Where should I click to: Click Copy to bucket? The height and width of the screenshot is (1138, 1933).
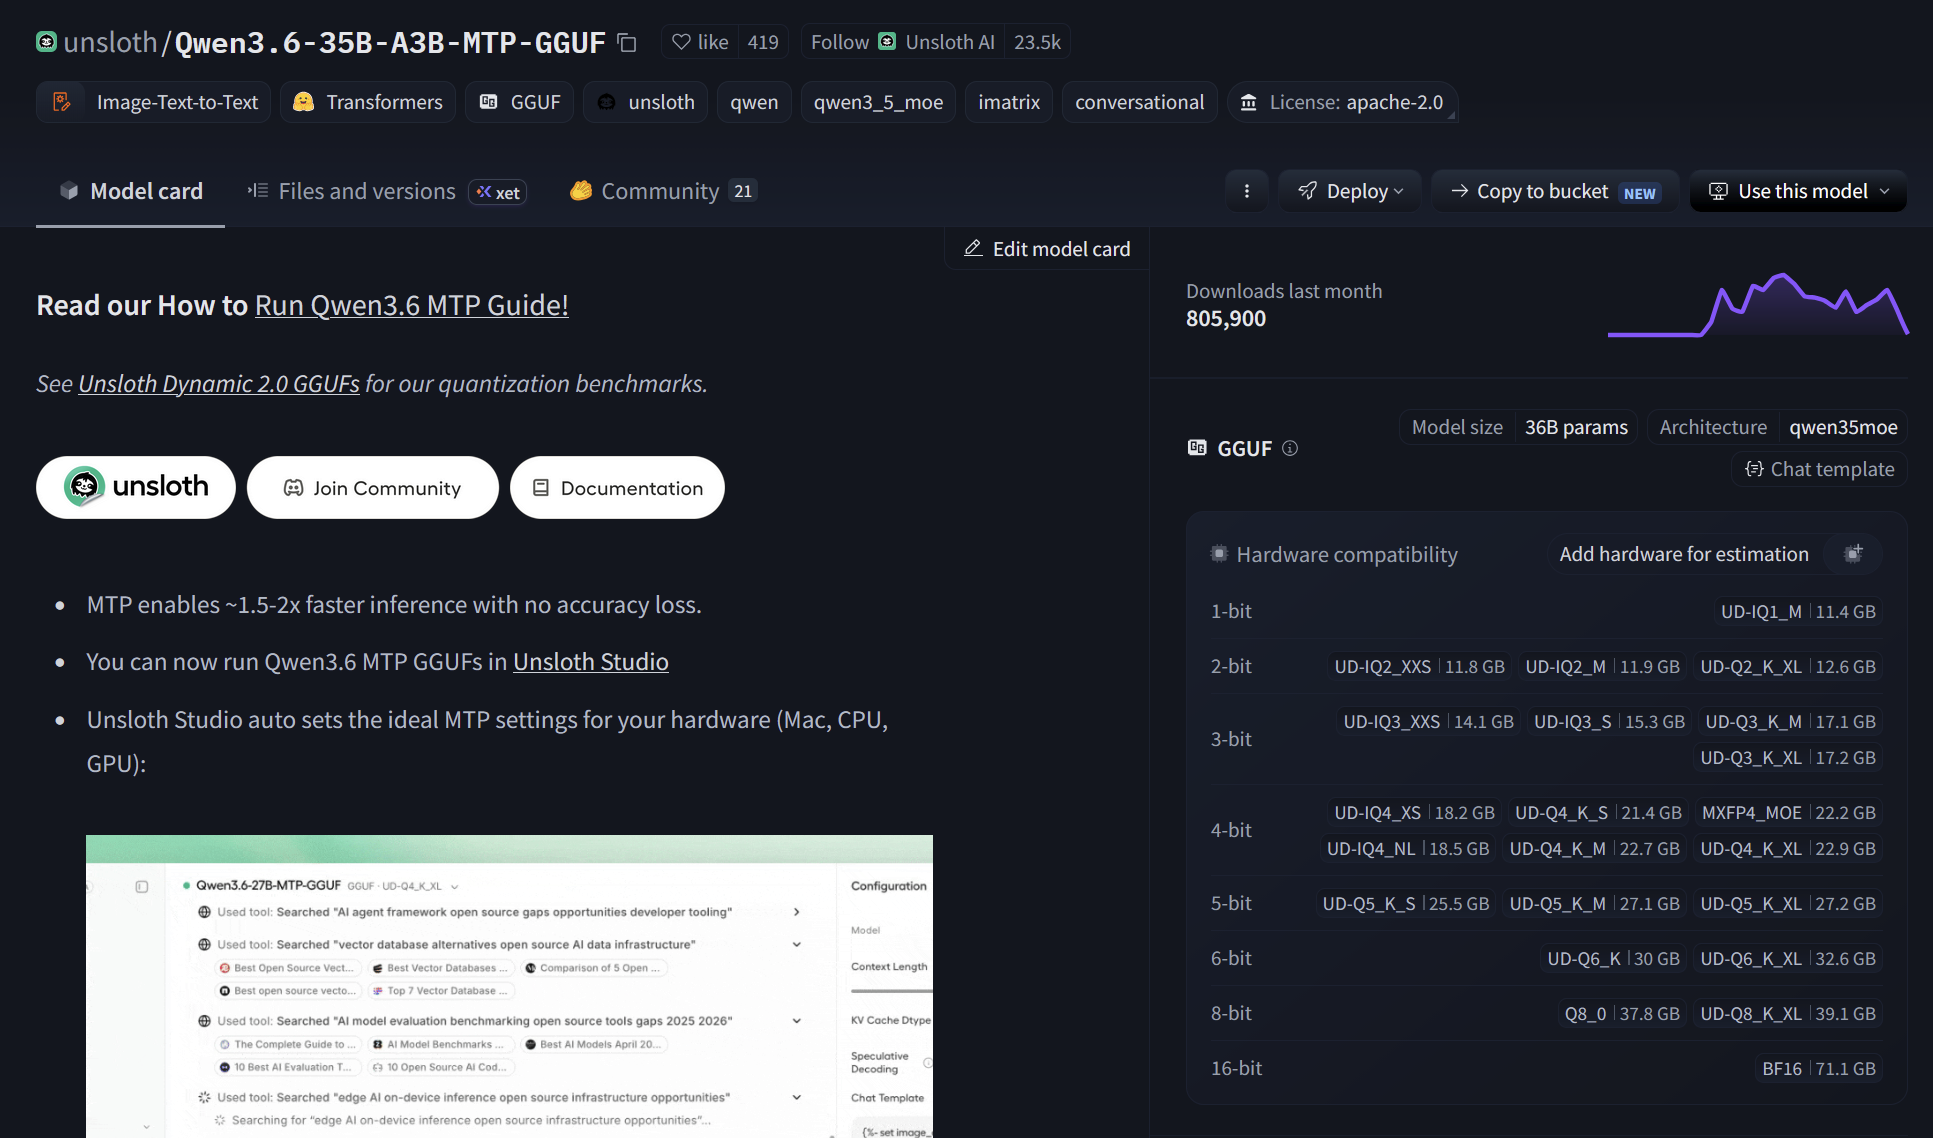tap(1555, 191)
